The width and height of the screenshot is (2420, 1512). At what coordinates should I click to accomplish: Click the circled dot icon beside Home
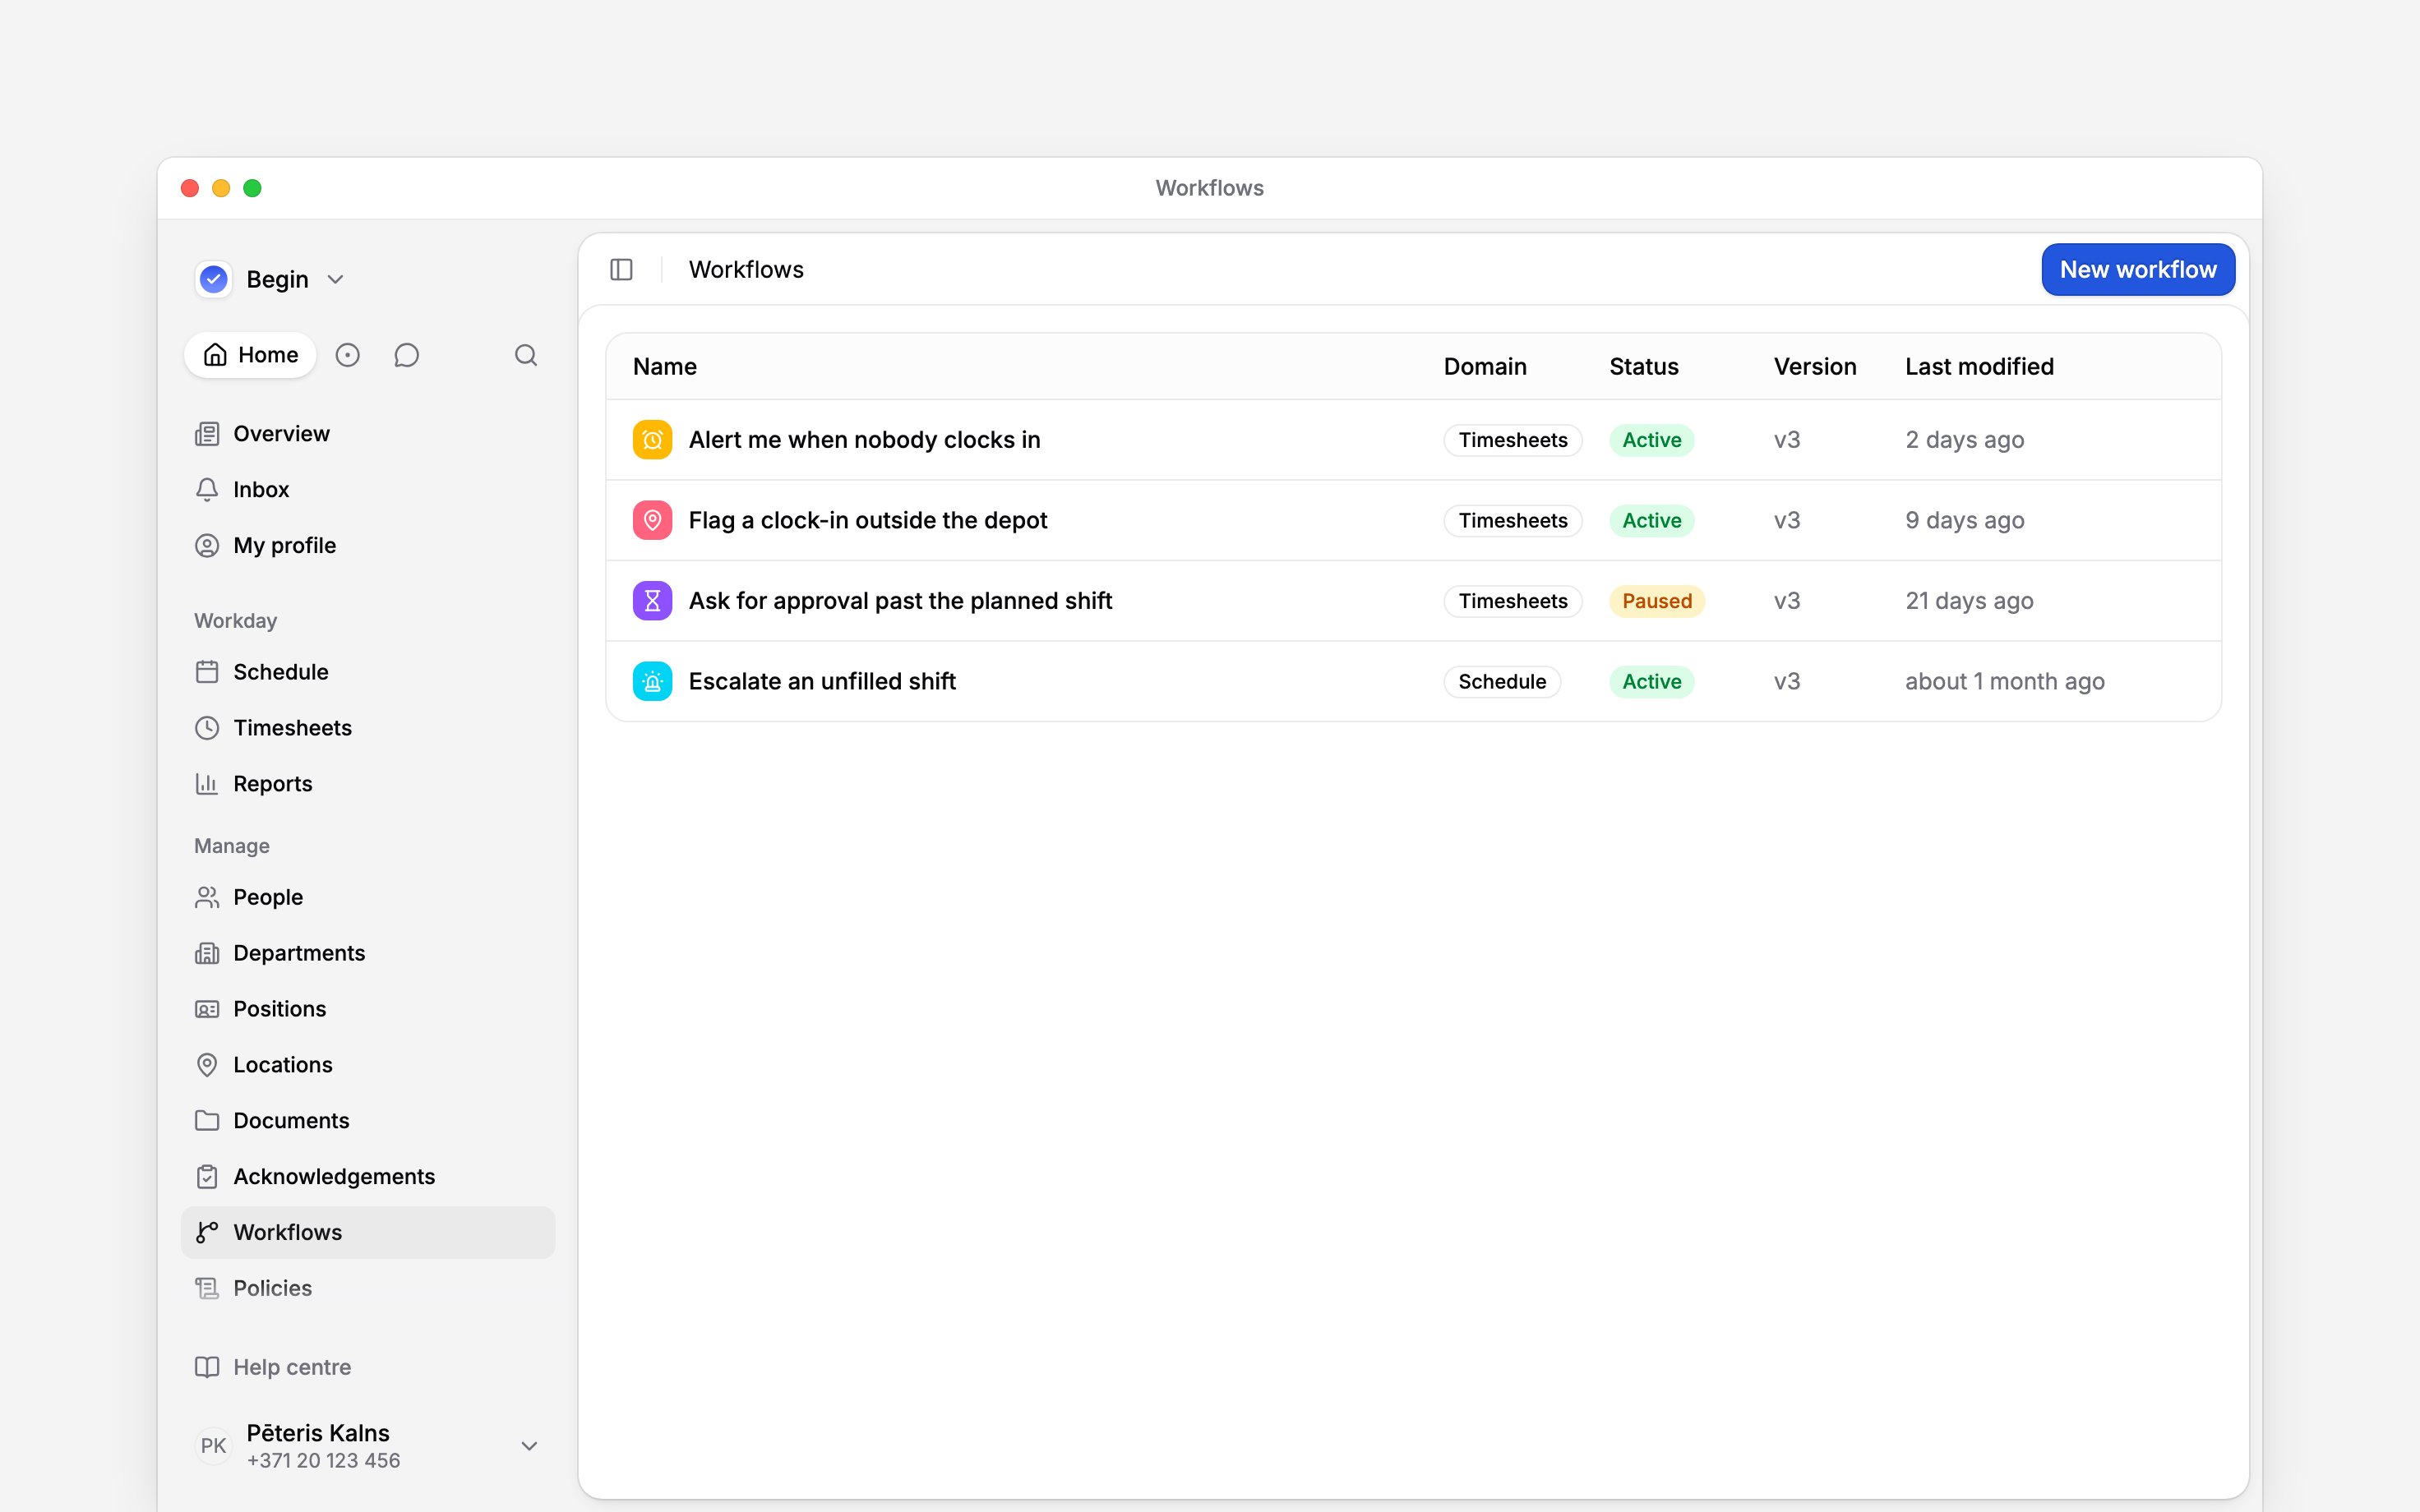[x=347, y=355]
